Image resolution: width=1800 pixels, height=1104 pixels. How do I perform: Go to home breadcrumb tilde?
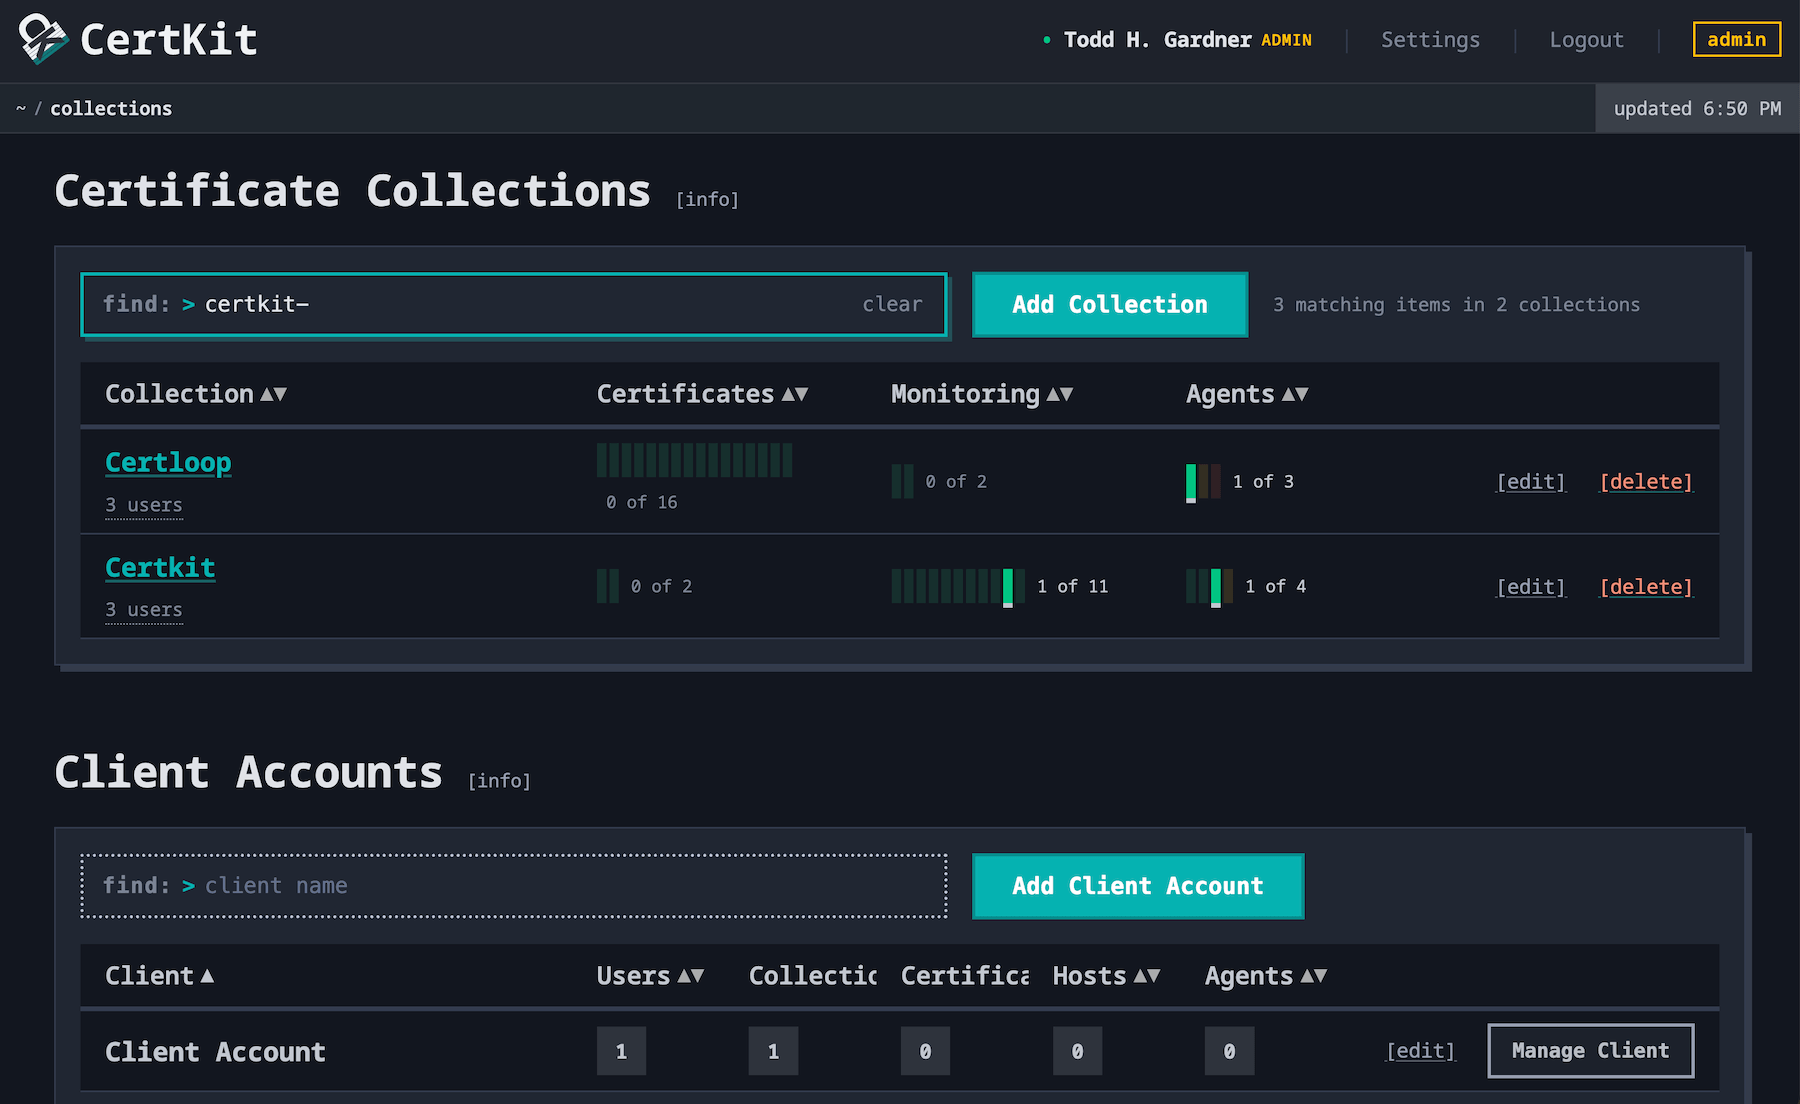click(x=21, y=108)
